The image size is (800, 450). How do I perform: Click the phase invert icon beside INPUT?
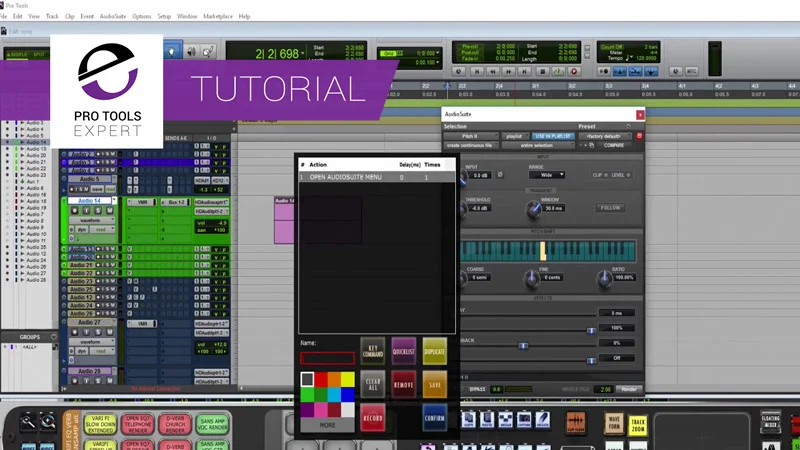point(500,175)
